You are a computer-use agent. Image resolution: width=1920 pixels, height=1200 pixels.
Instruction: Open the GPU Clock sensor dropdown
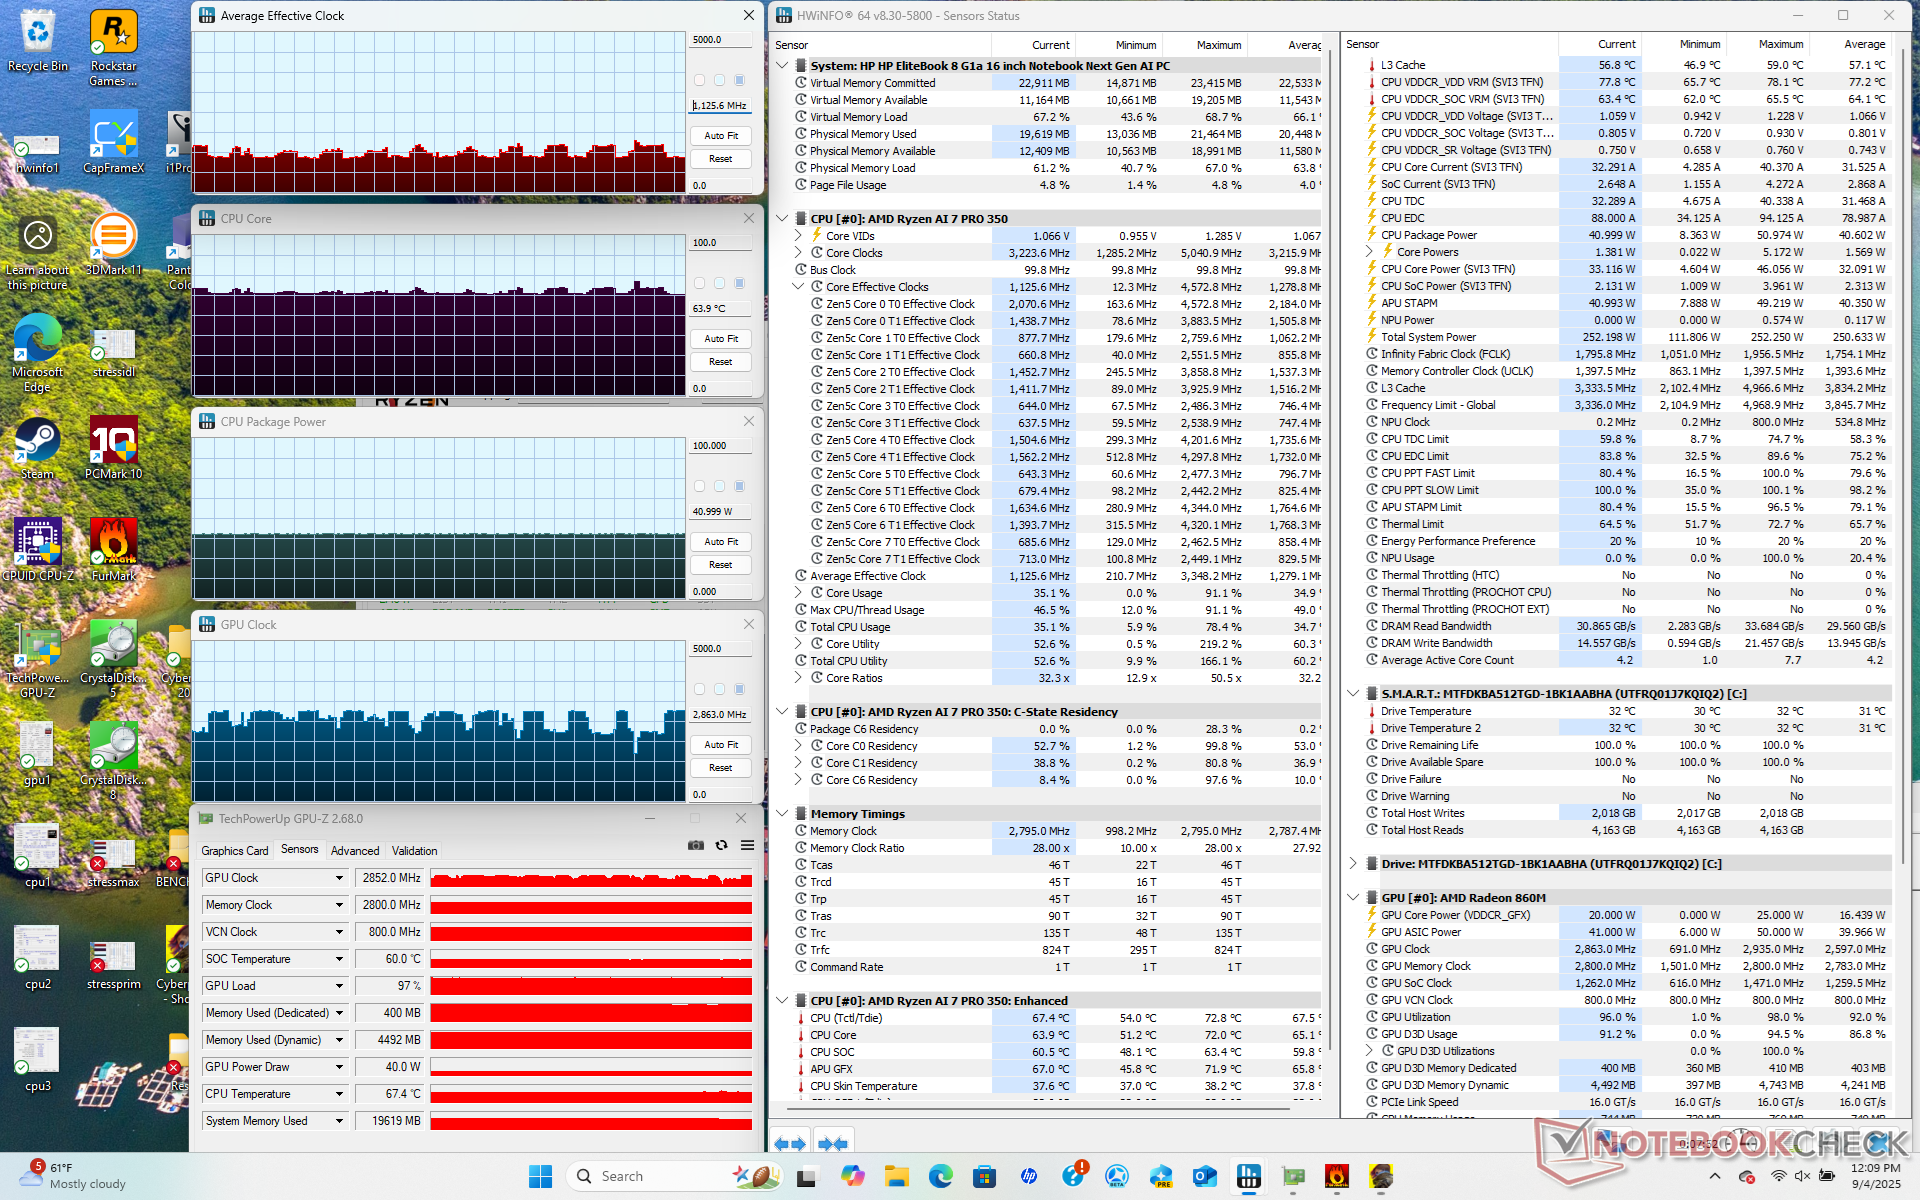[339, 878]
